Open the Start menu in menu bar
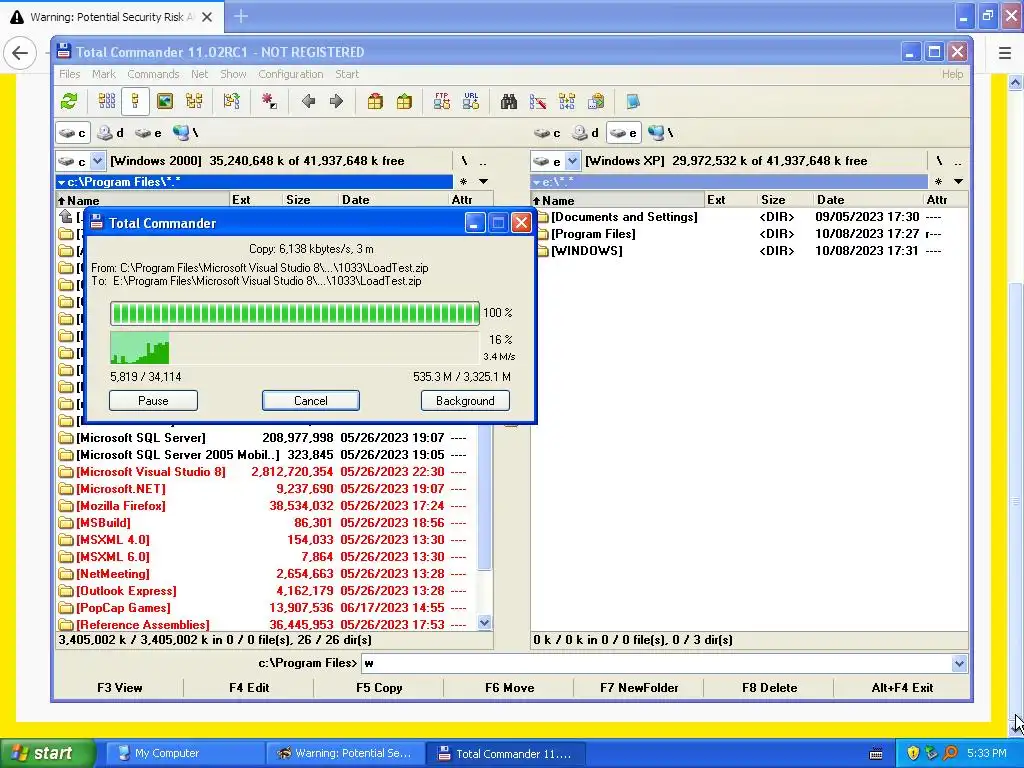1024x768 pixels. 347,74
